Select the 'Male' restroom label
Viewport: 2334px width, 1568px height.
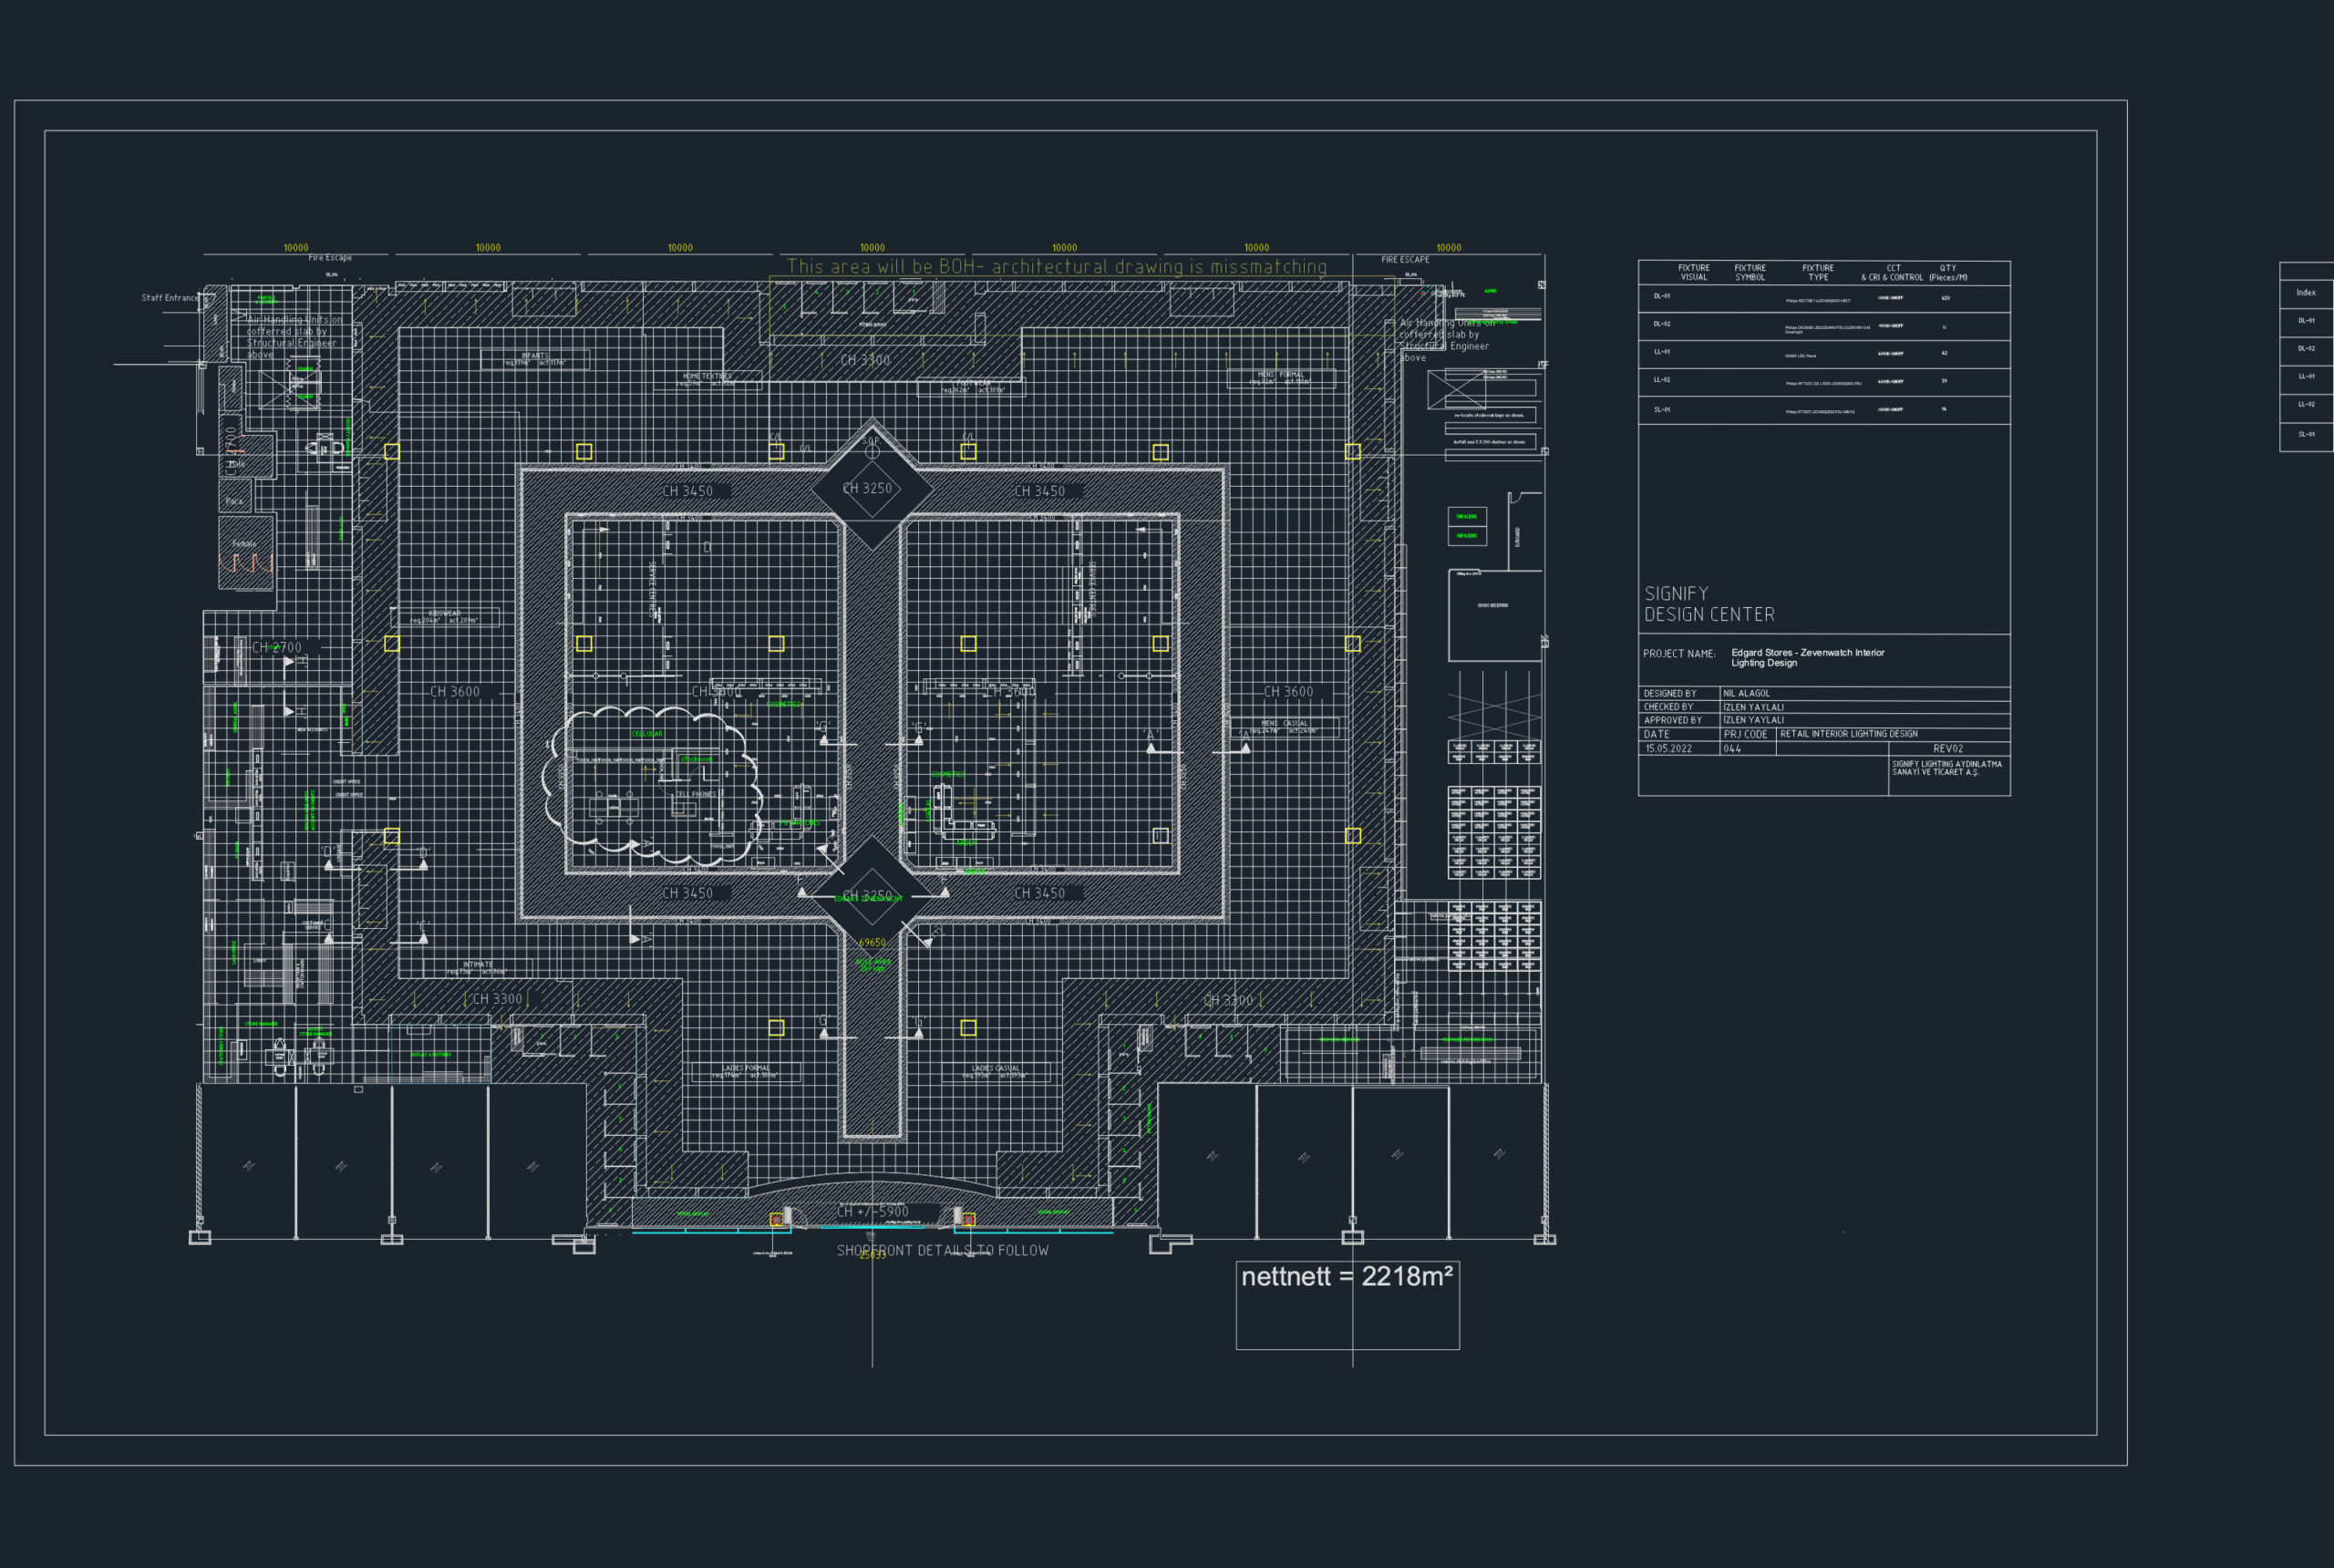click(236, 464)
